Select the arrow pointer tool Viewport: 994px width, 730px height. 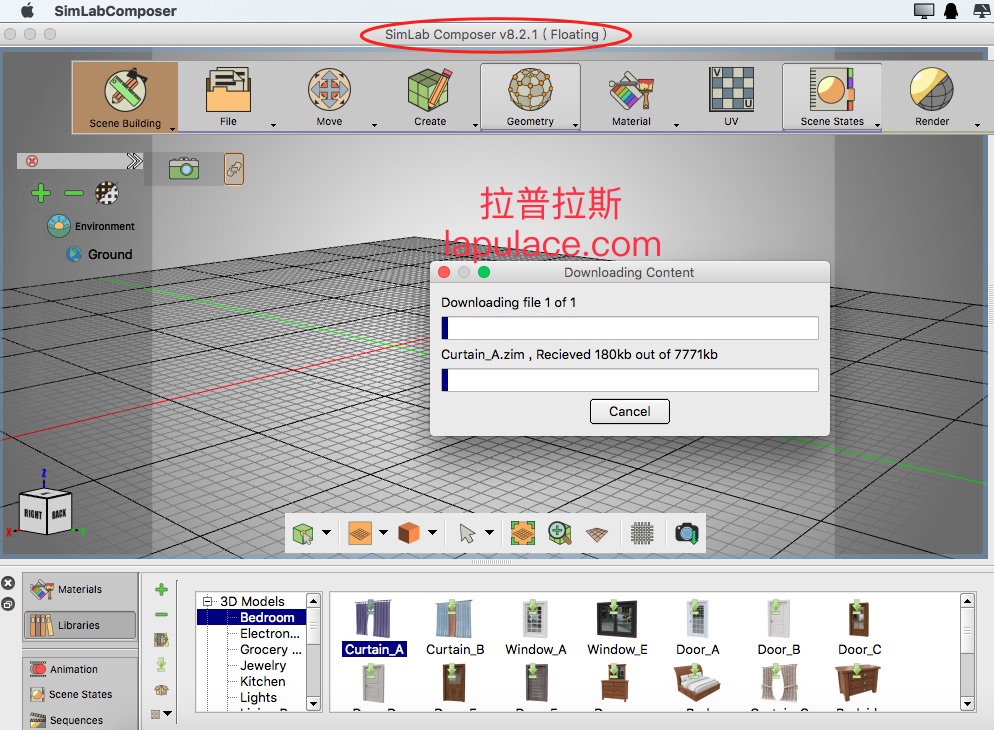(x=467, y=534)
